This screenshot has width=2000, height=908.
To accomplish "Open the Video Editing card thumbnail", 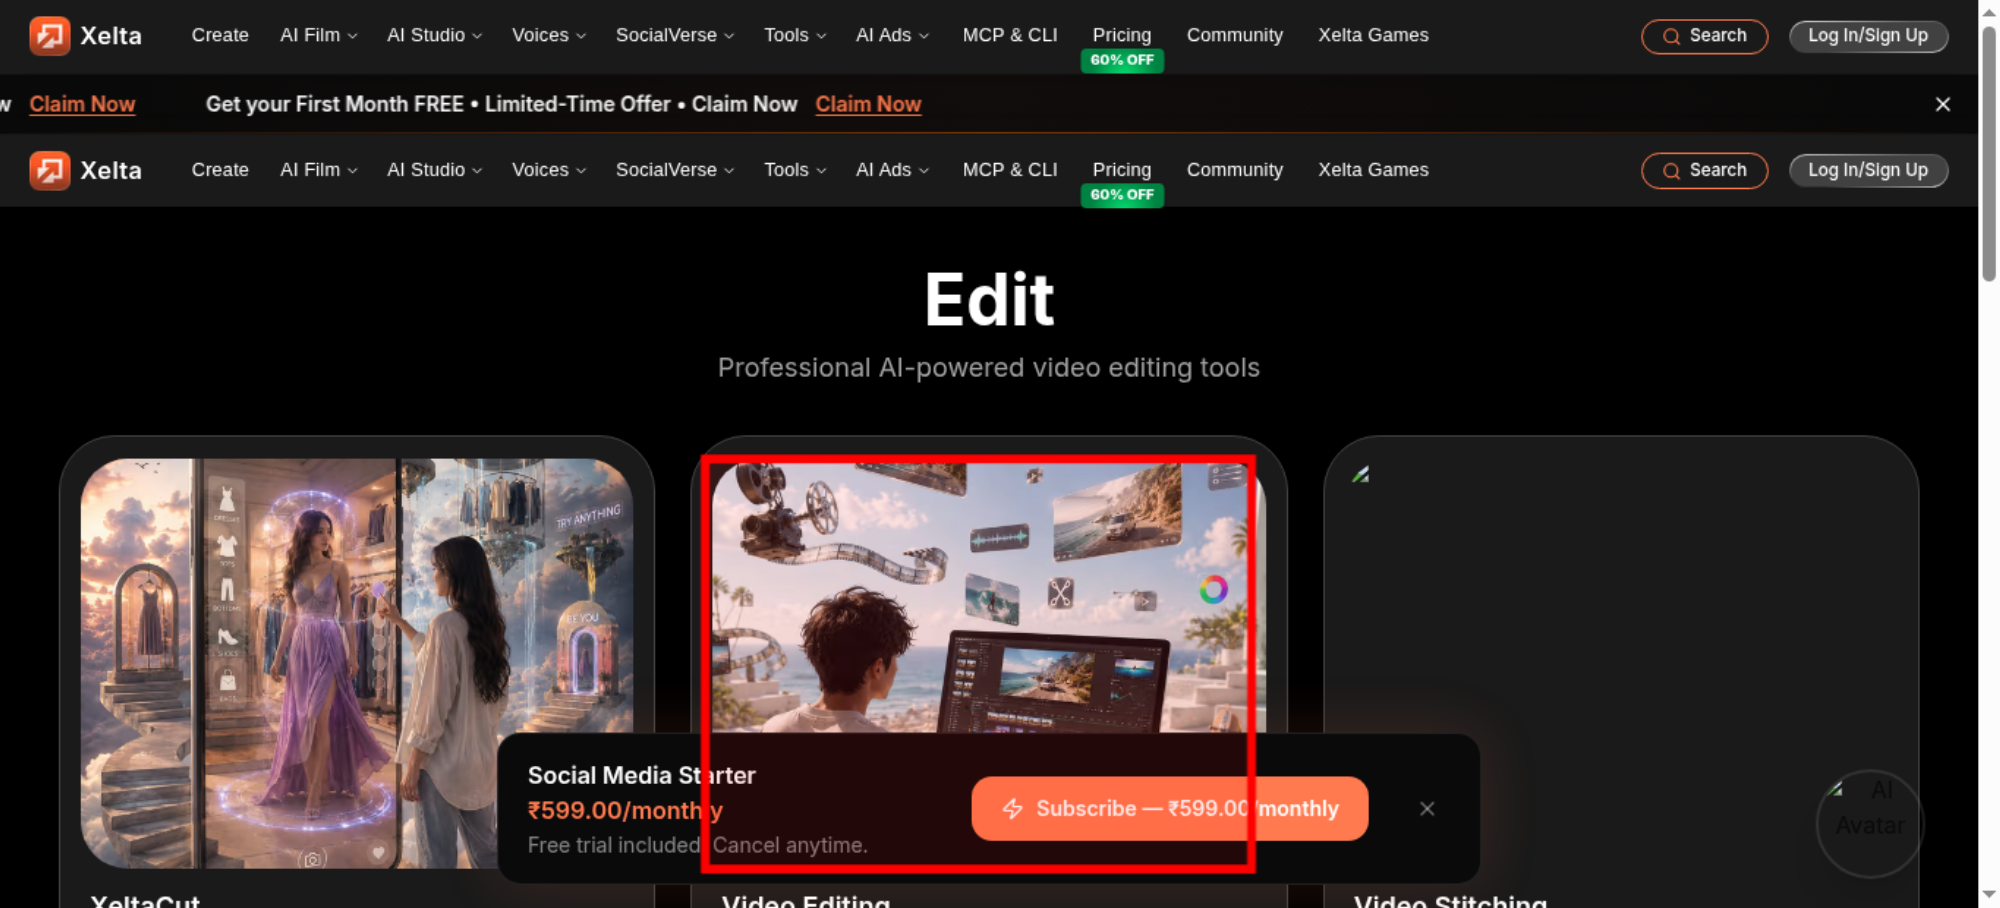I will (988, 596).
